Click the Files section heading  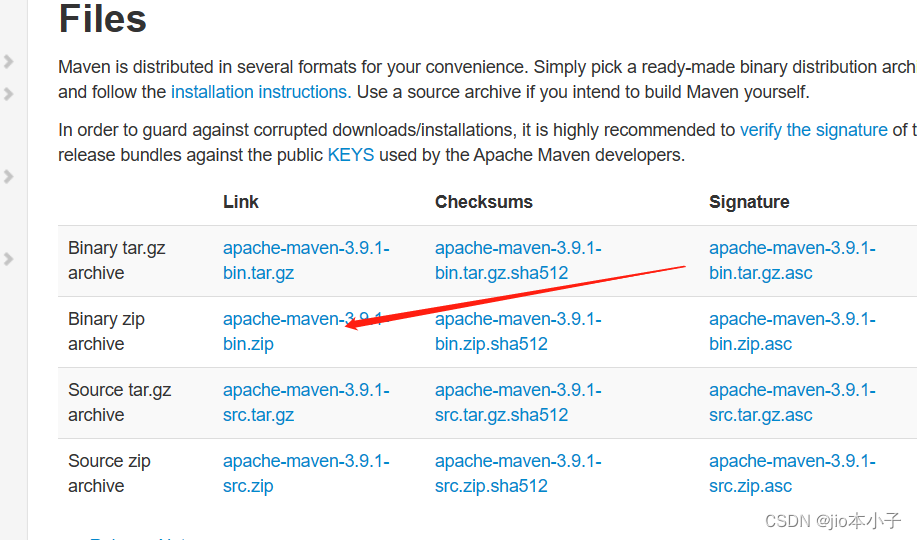click(x=102, y=19)
